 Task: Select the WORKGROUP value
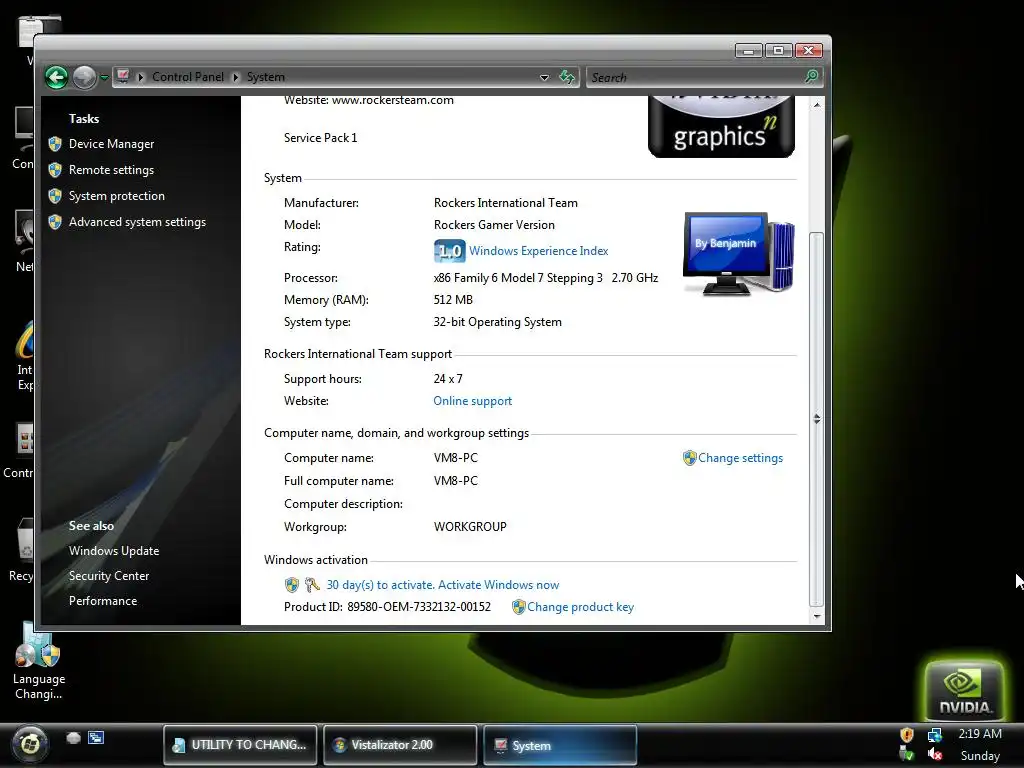coord(470,526)
